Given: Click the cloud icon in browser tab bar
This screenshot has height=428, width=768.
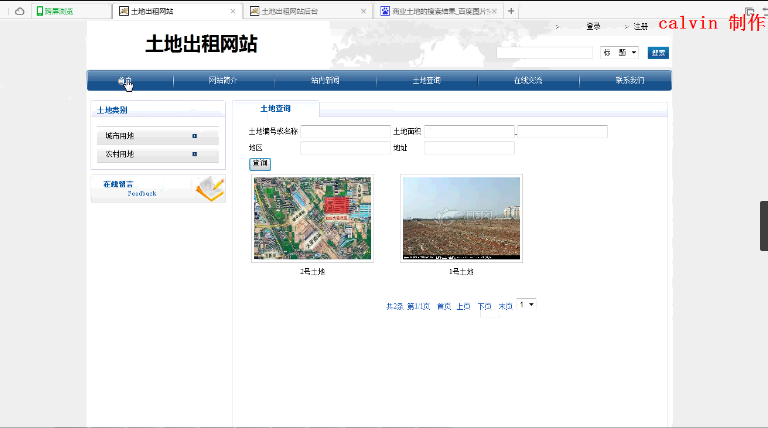Looking at the screenshot, I should tap(20, 11).
